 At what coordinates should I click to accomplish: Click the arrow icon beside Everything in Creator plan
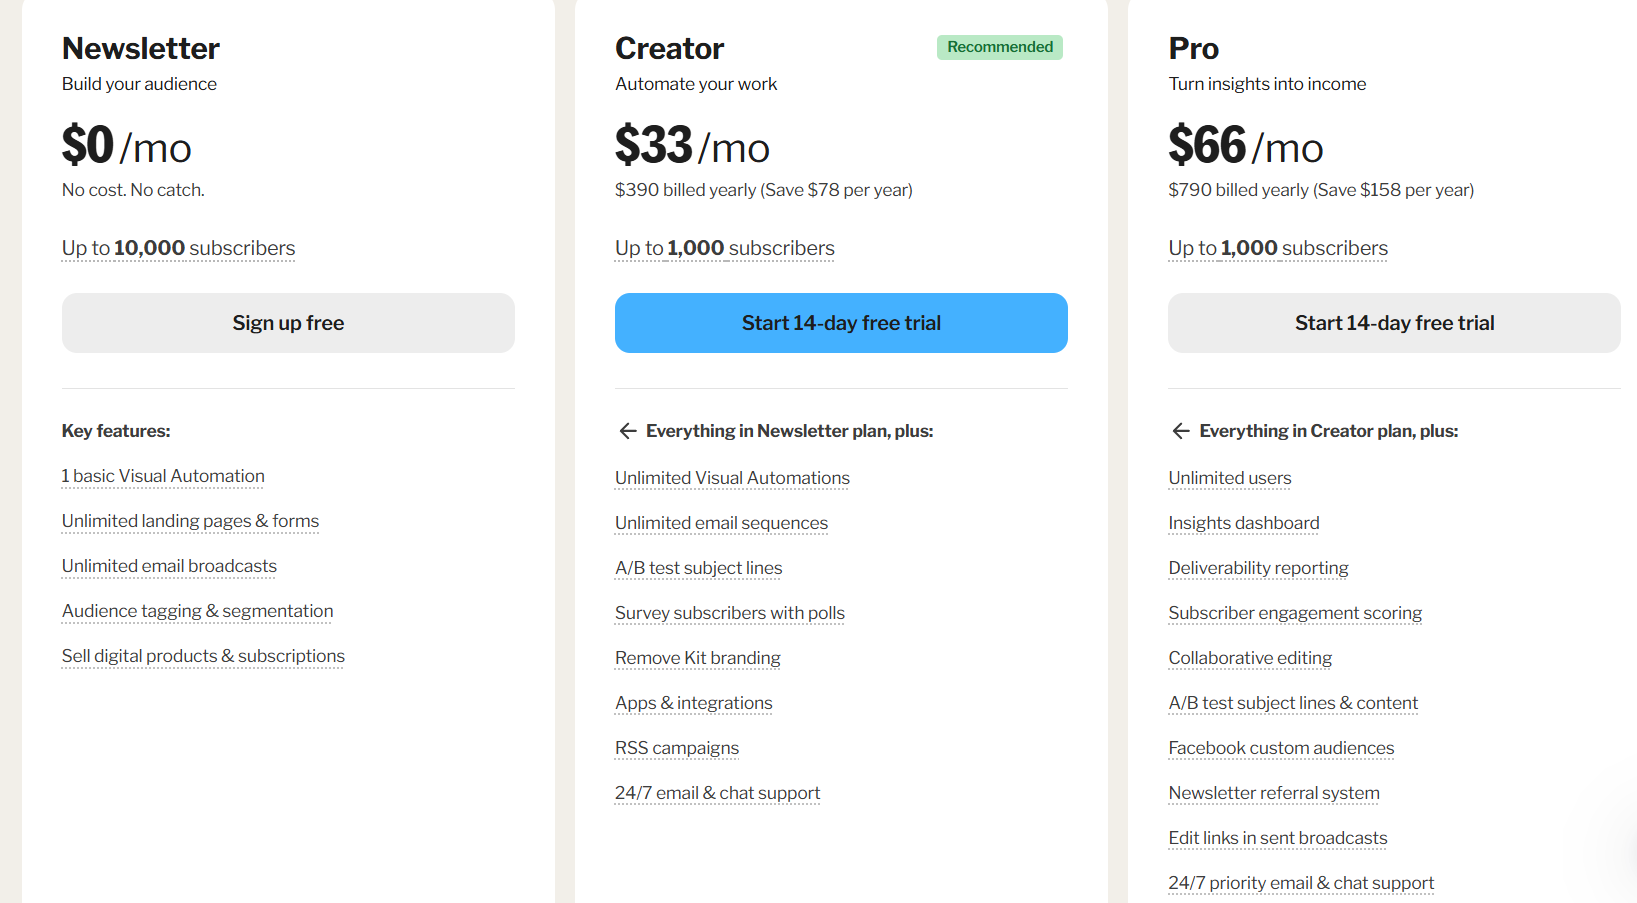point(1180,431)
